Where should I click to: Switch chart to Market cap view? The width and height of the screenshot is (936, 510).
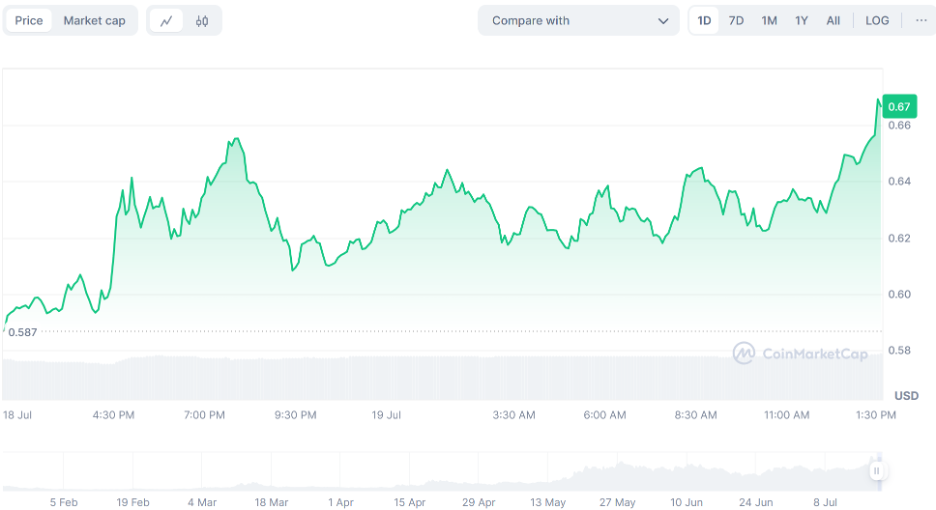tap(94, 21)
